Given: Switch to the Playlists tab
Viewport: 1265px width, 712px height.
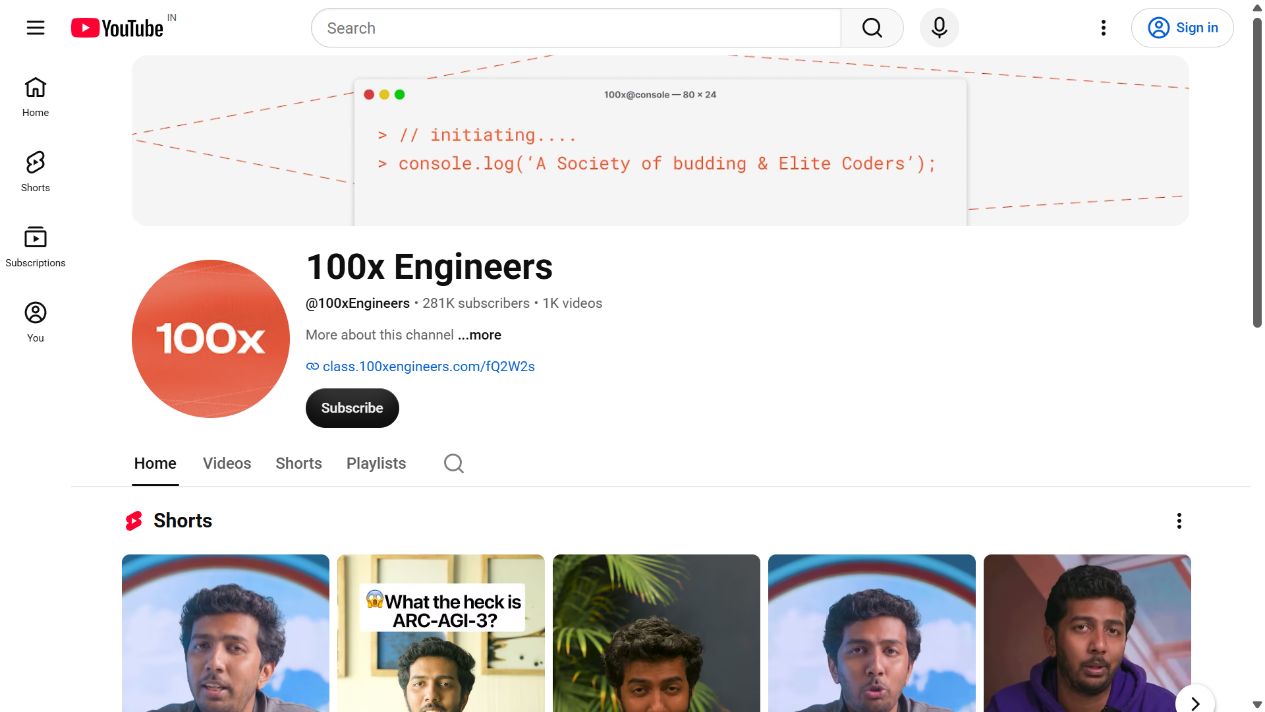Looking at the screenshot, I should coord(376,464).
